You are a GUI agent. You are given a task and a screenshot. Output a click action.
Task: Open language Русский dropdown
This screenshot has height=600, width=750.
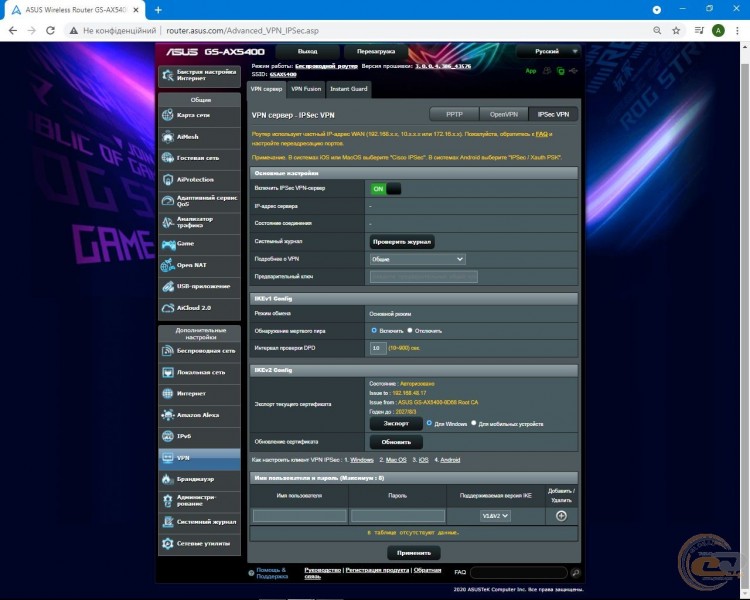[x=549, y=51]
